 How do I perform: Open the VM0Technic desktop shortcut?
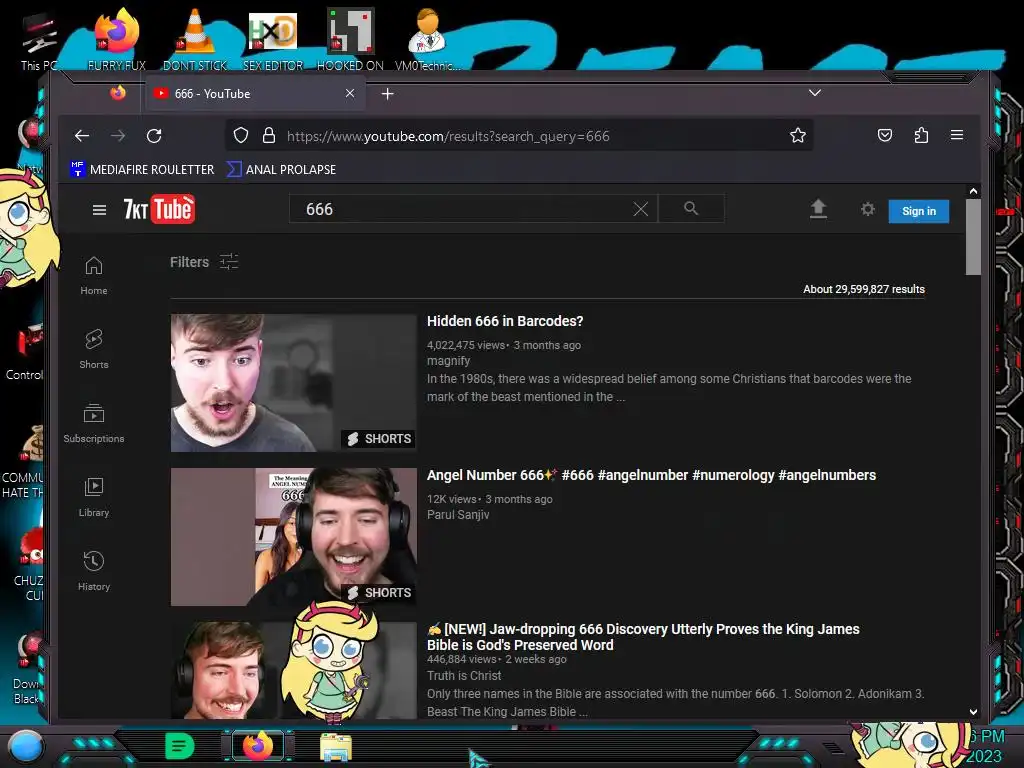427,39
